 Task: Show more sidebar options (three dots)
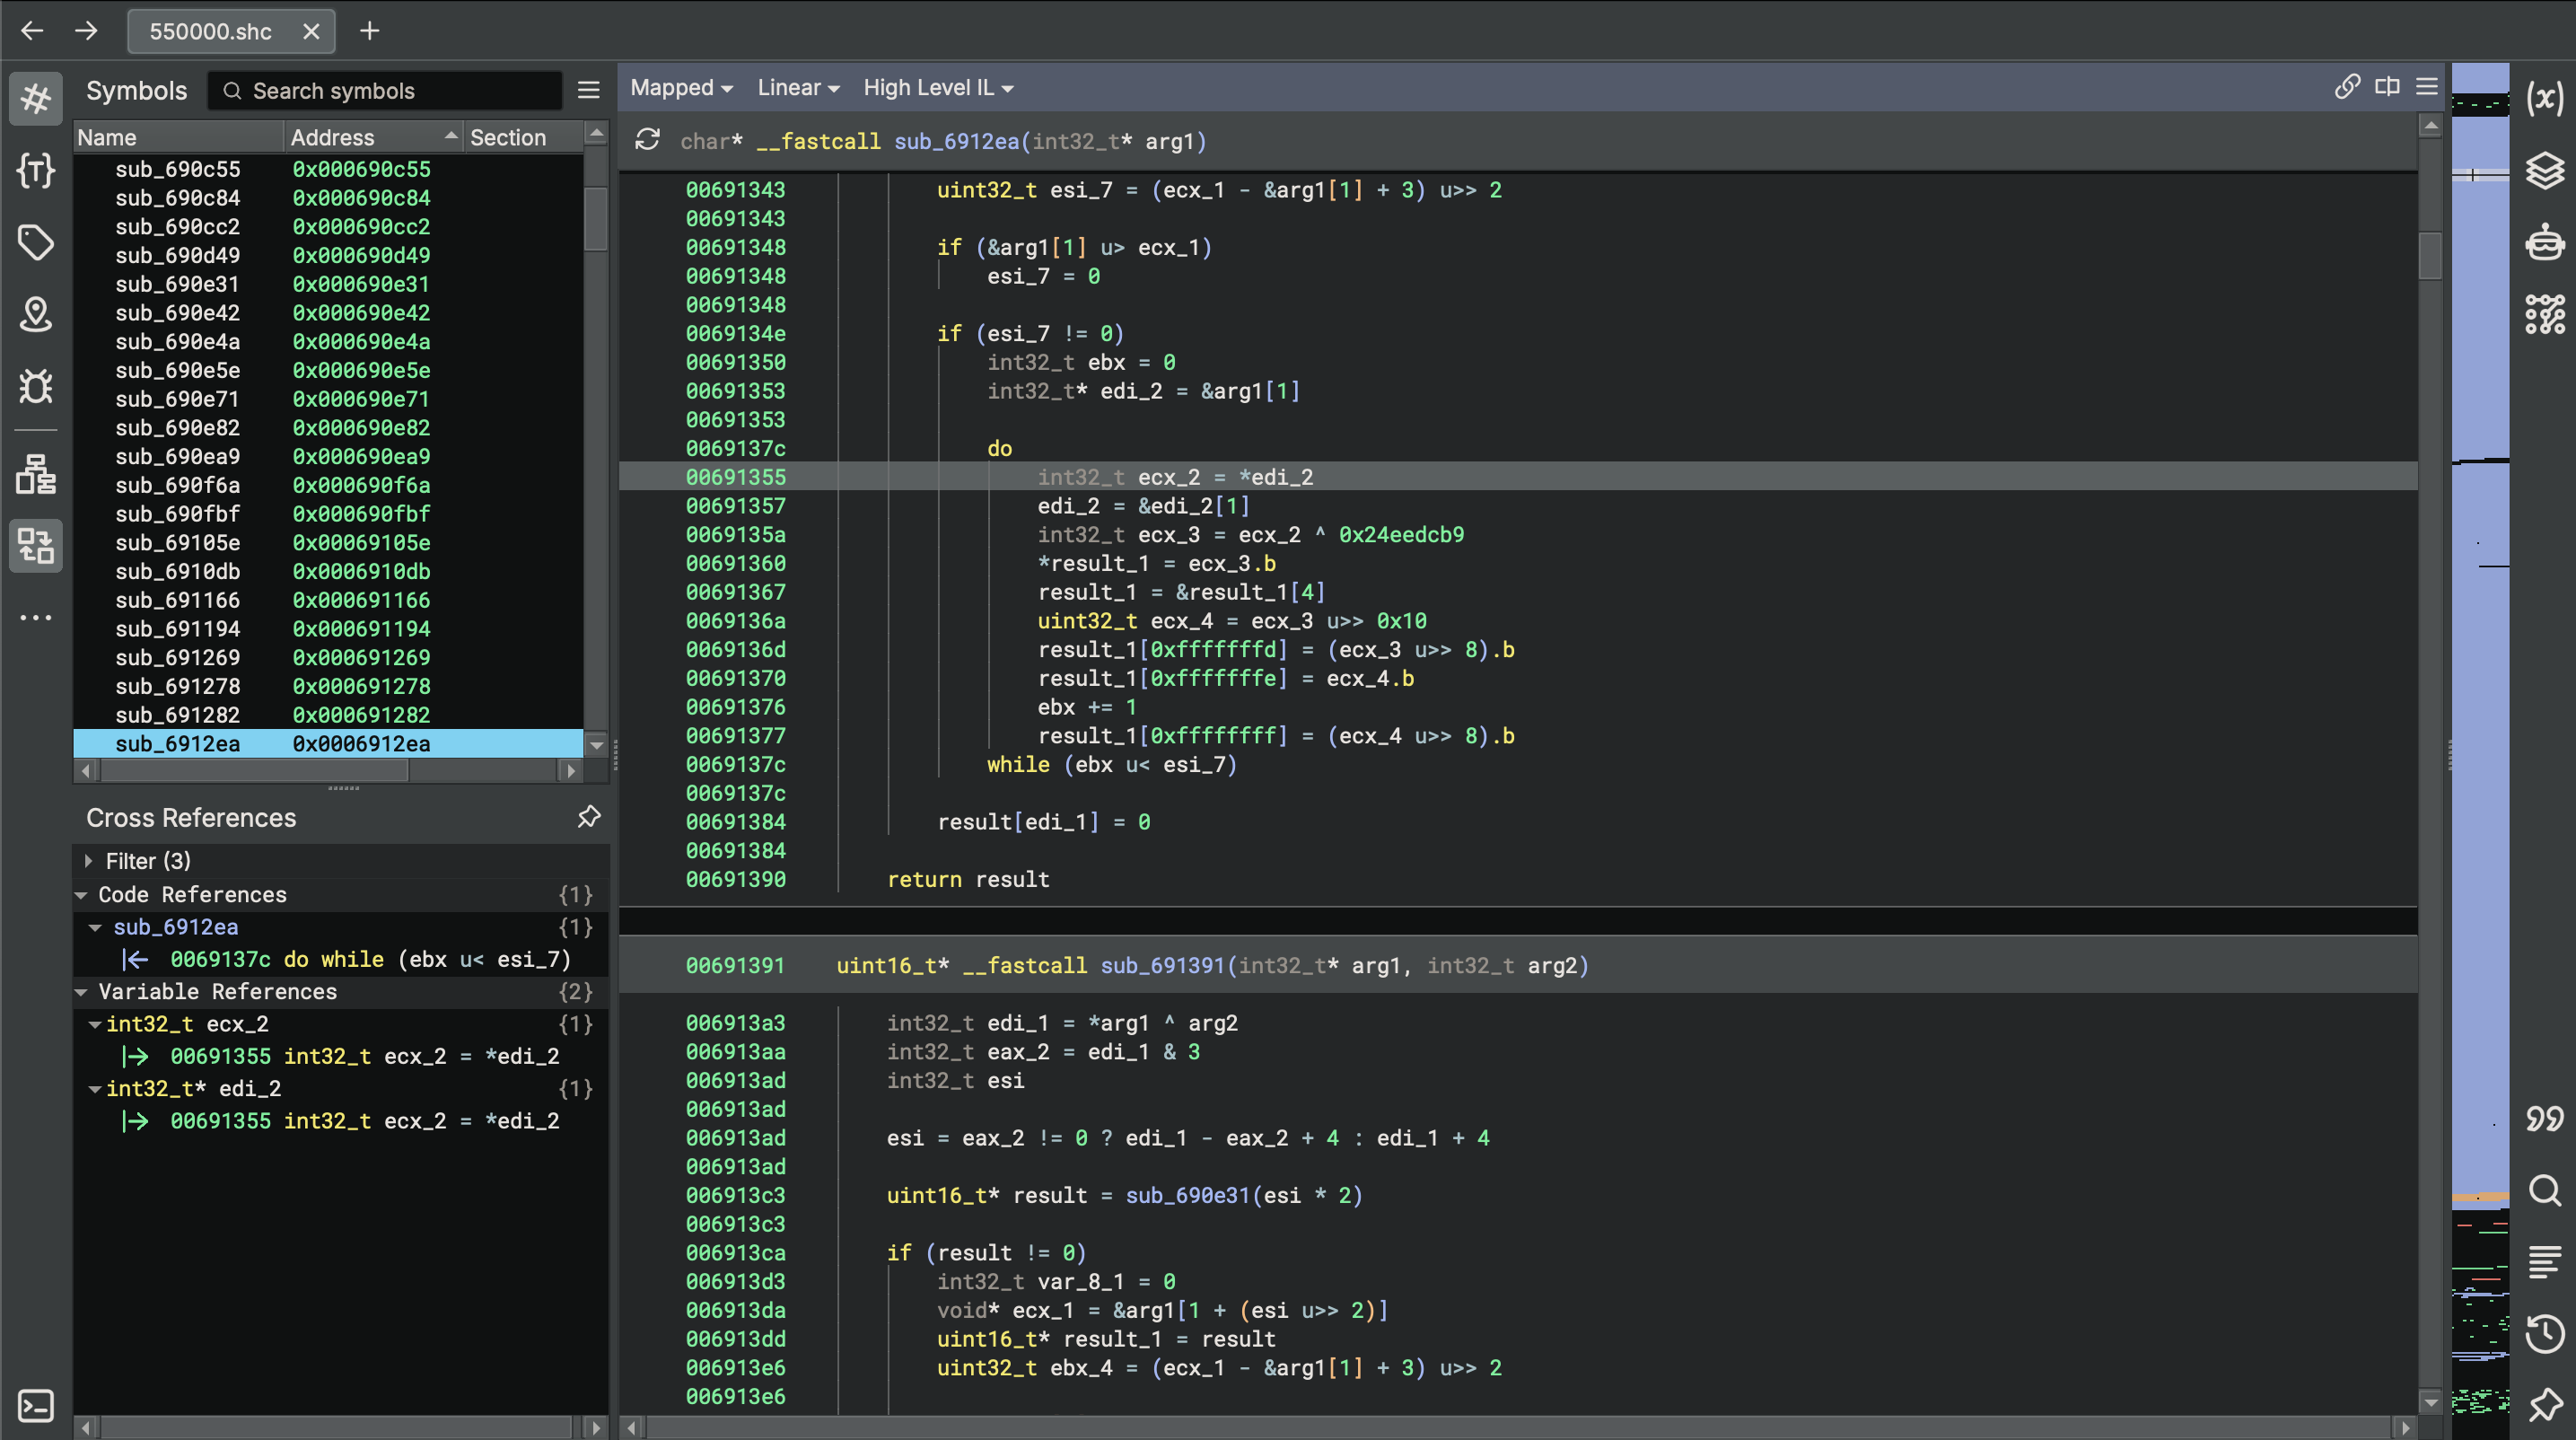coord(36,617)
